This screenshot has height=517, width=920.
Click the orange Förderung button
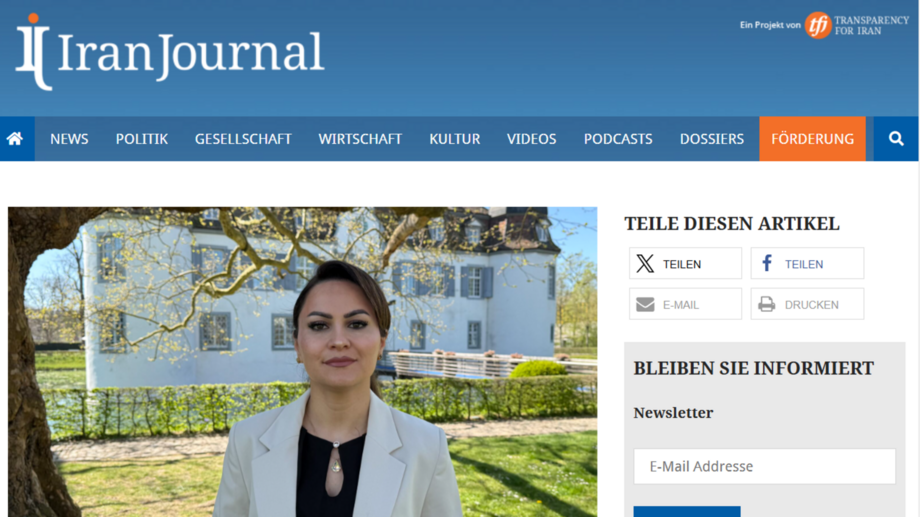813,139
